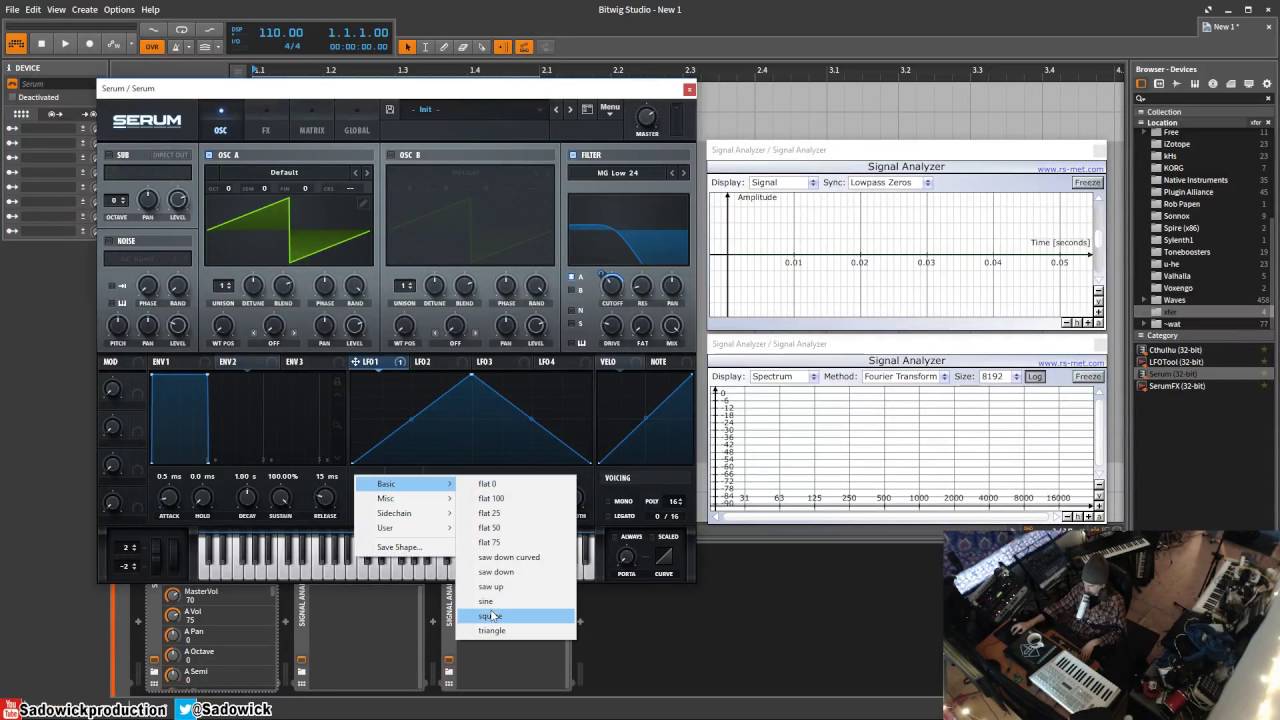Select the Eraser tool
This screenshot has width=1280, height=720.
point(463,47)
